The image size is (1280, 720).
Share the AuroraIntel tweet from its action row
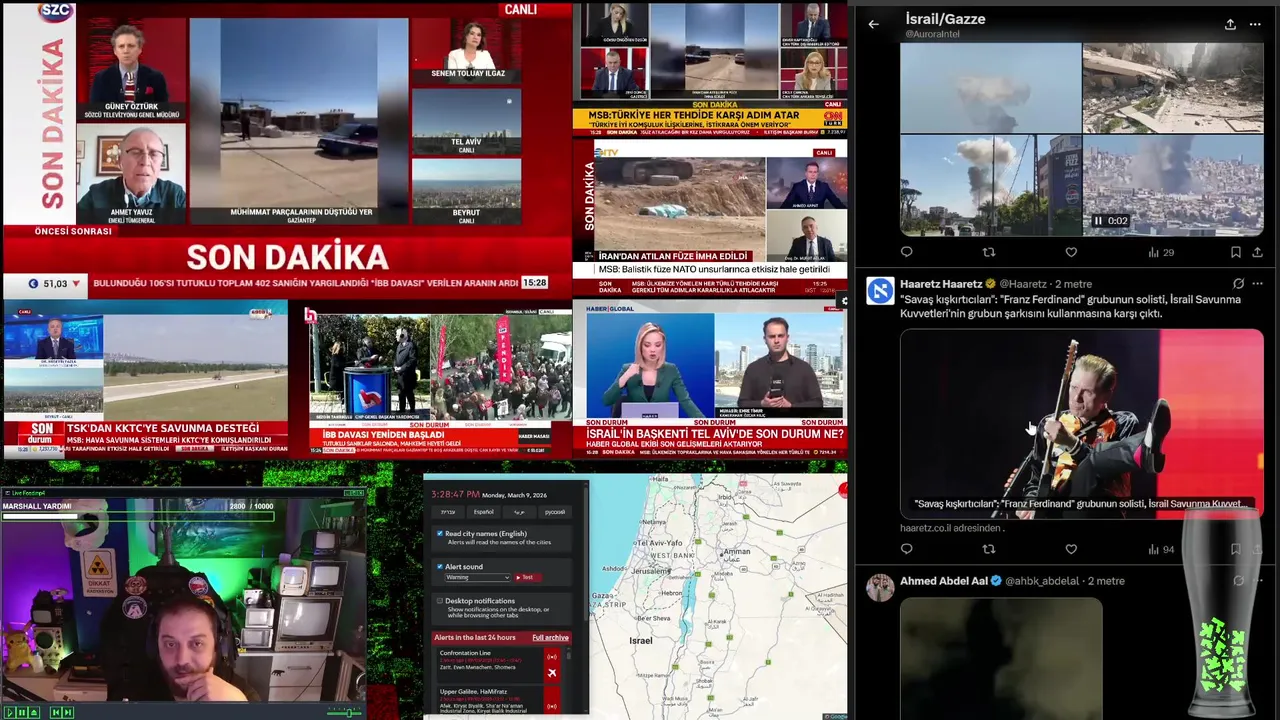coord(1257,252)
